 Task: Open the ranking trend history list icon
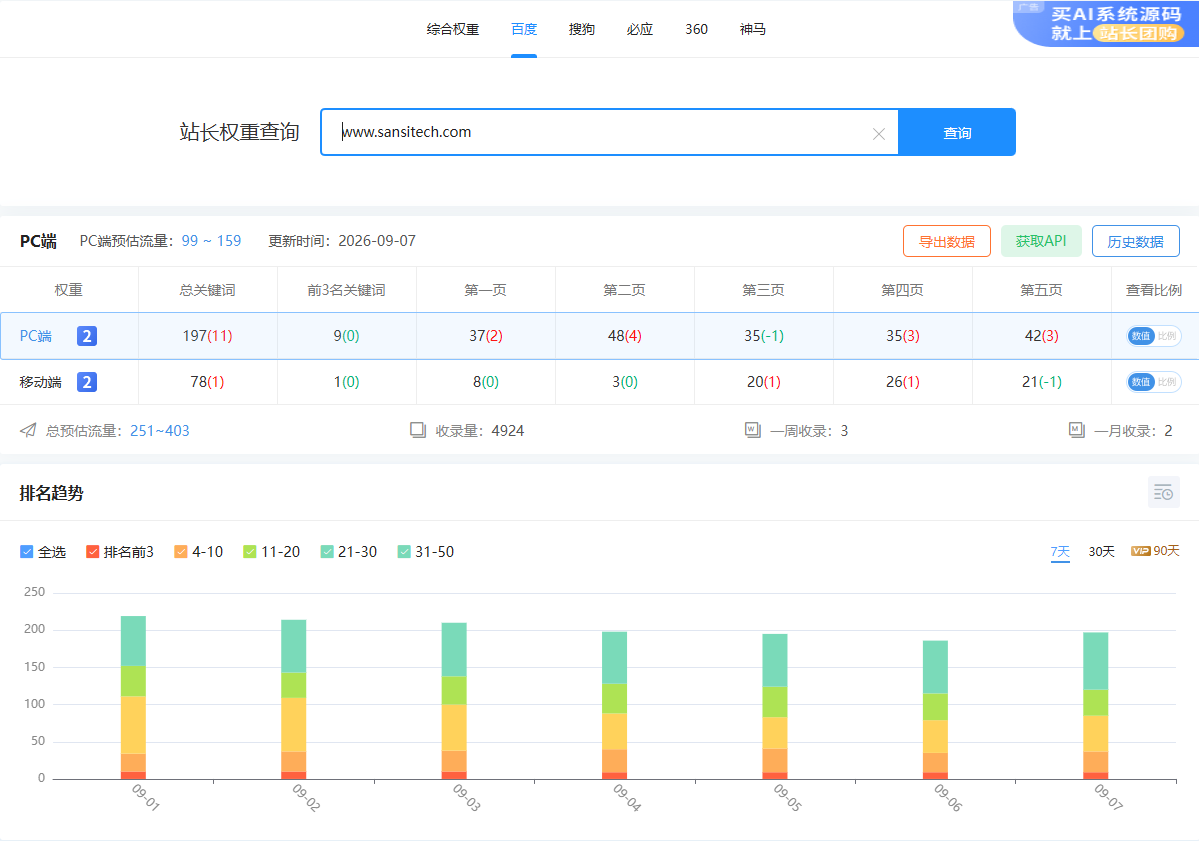[x=1164, y=492]
